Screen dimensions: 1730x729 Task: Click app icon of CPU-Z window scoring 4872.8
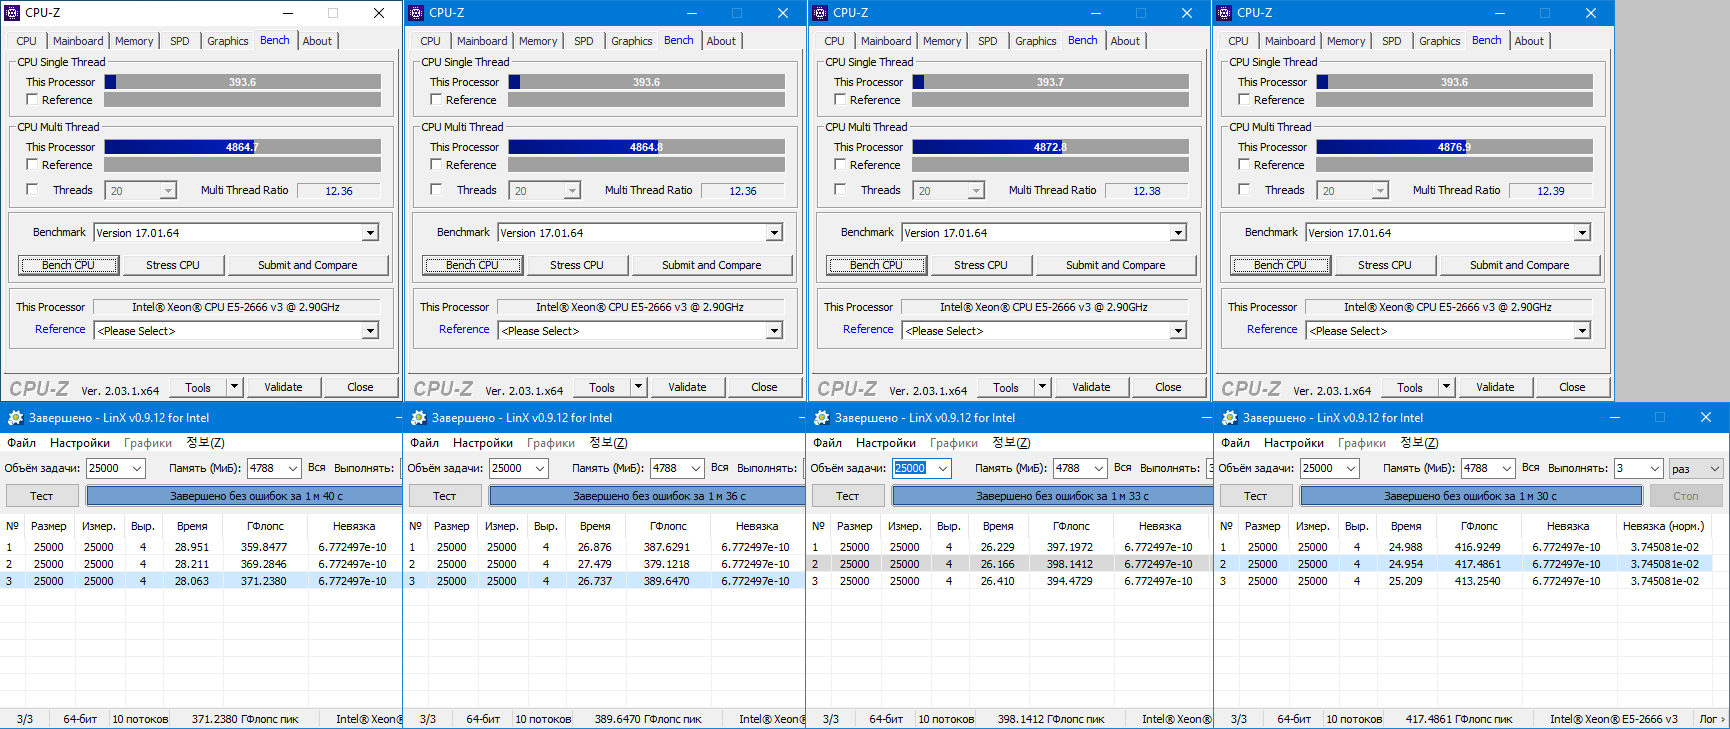[820, 13]
